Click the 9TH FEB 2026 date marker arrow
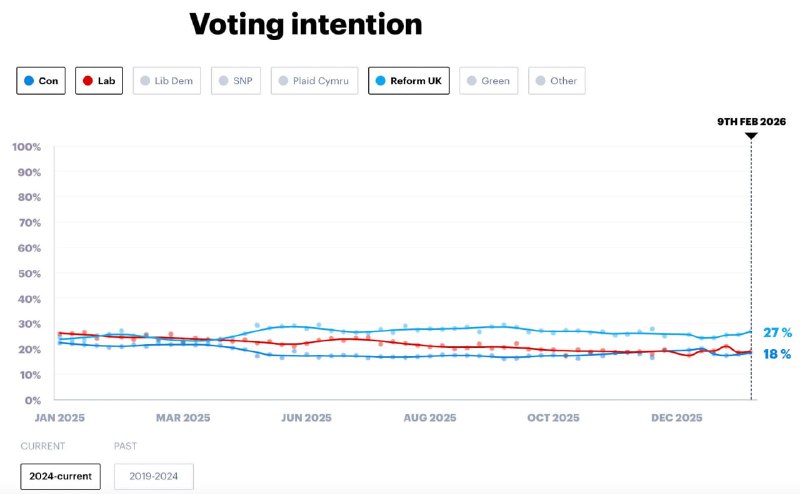 (751, 135)
